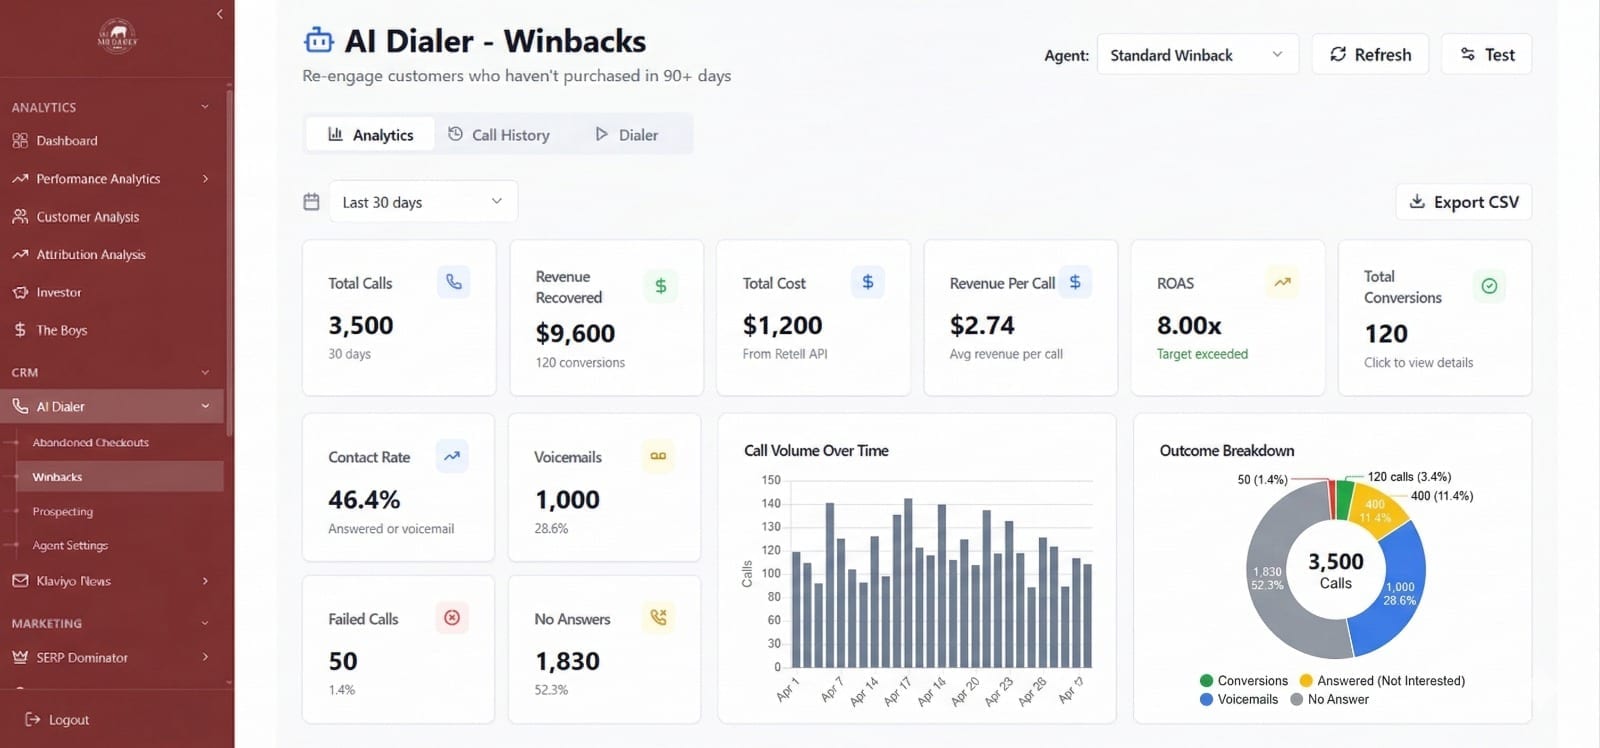Click the calendar icon beside date range

pos(312,202)
